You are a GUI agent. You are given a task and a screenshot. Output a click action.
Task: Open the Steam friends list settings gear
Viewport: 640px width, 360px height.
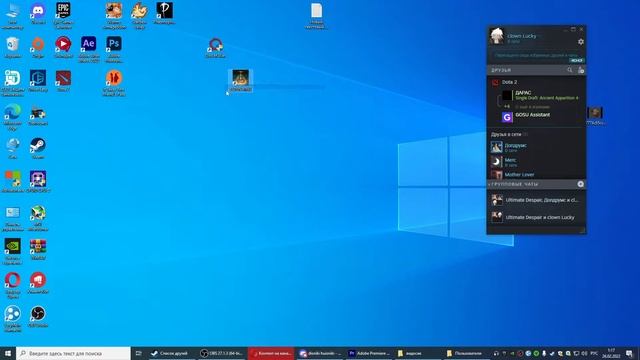click(581, 42)
